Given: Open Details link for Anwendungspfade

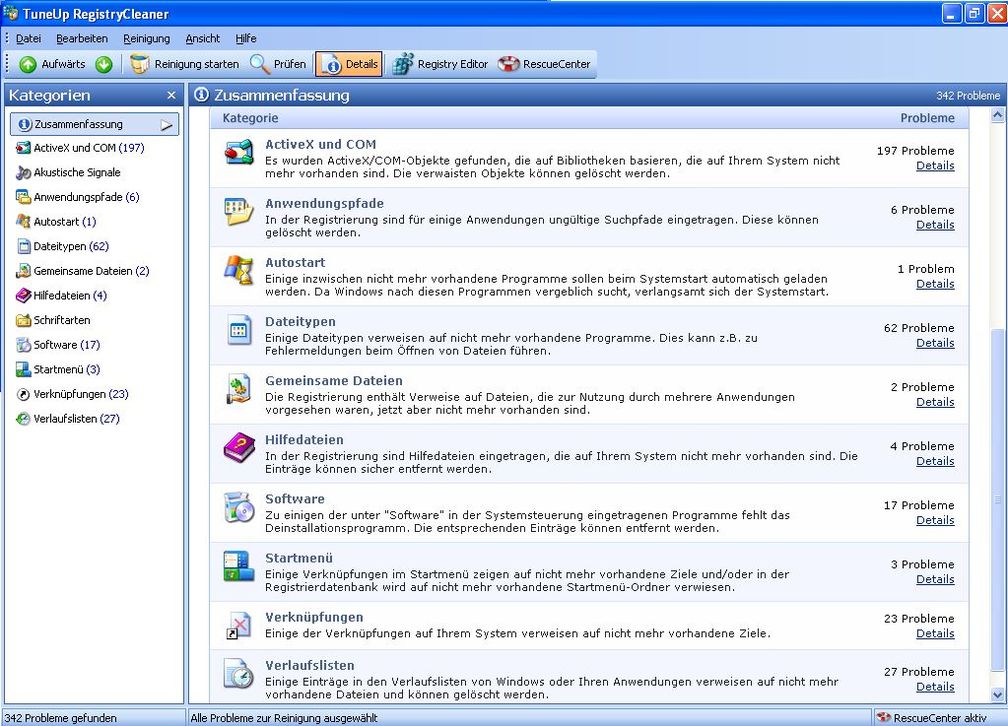Looking at the screenshot, I should tap(935, 225).
